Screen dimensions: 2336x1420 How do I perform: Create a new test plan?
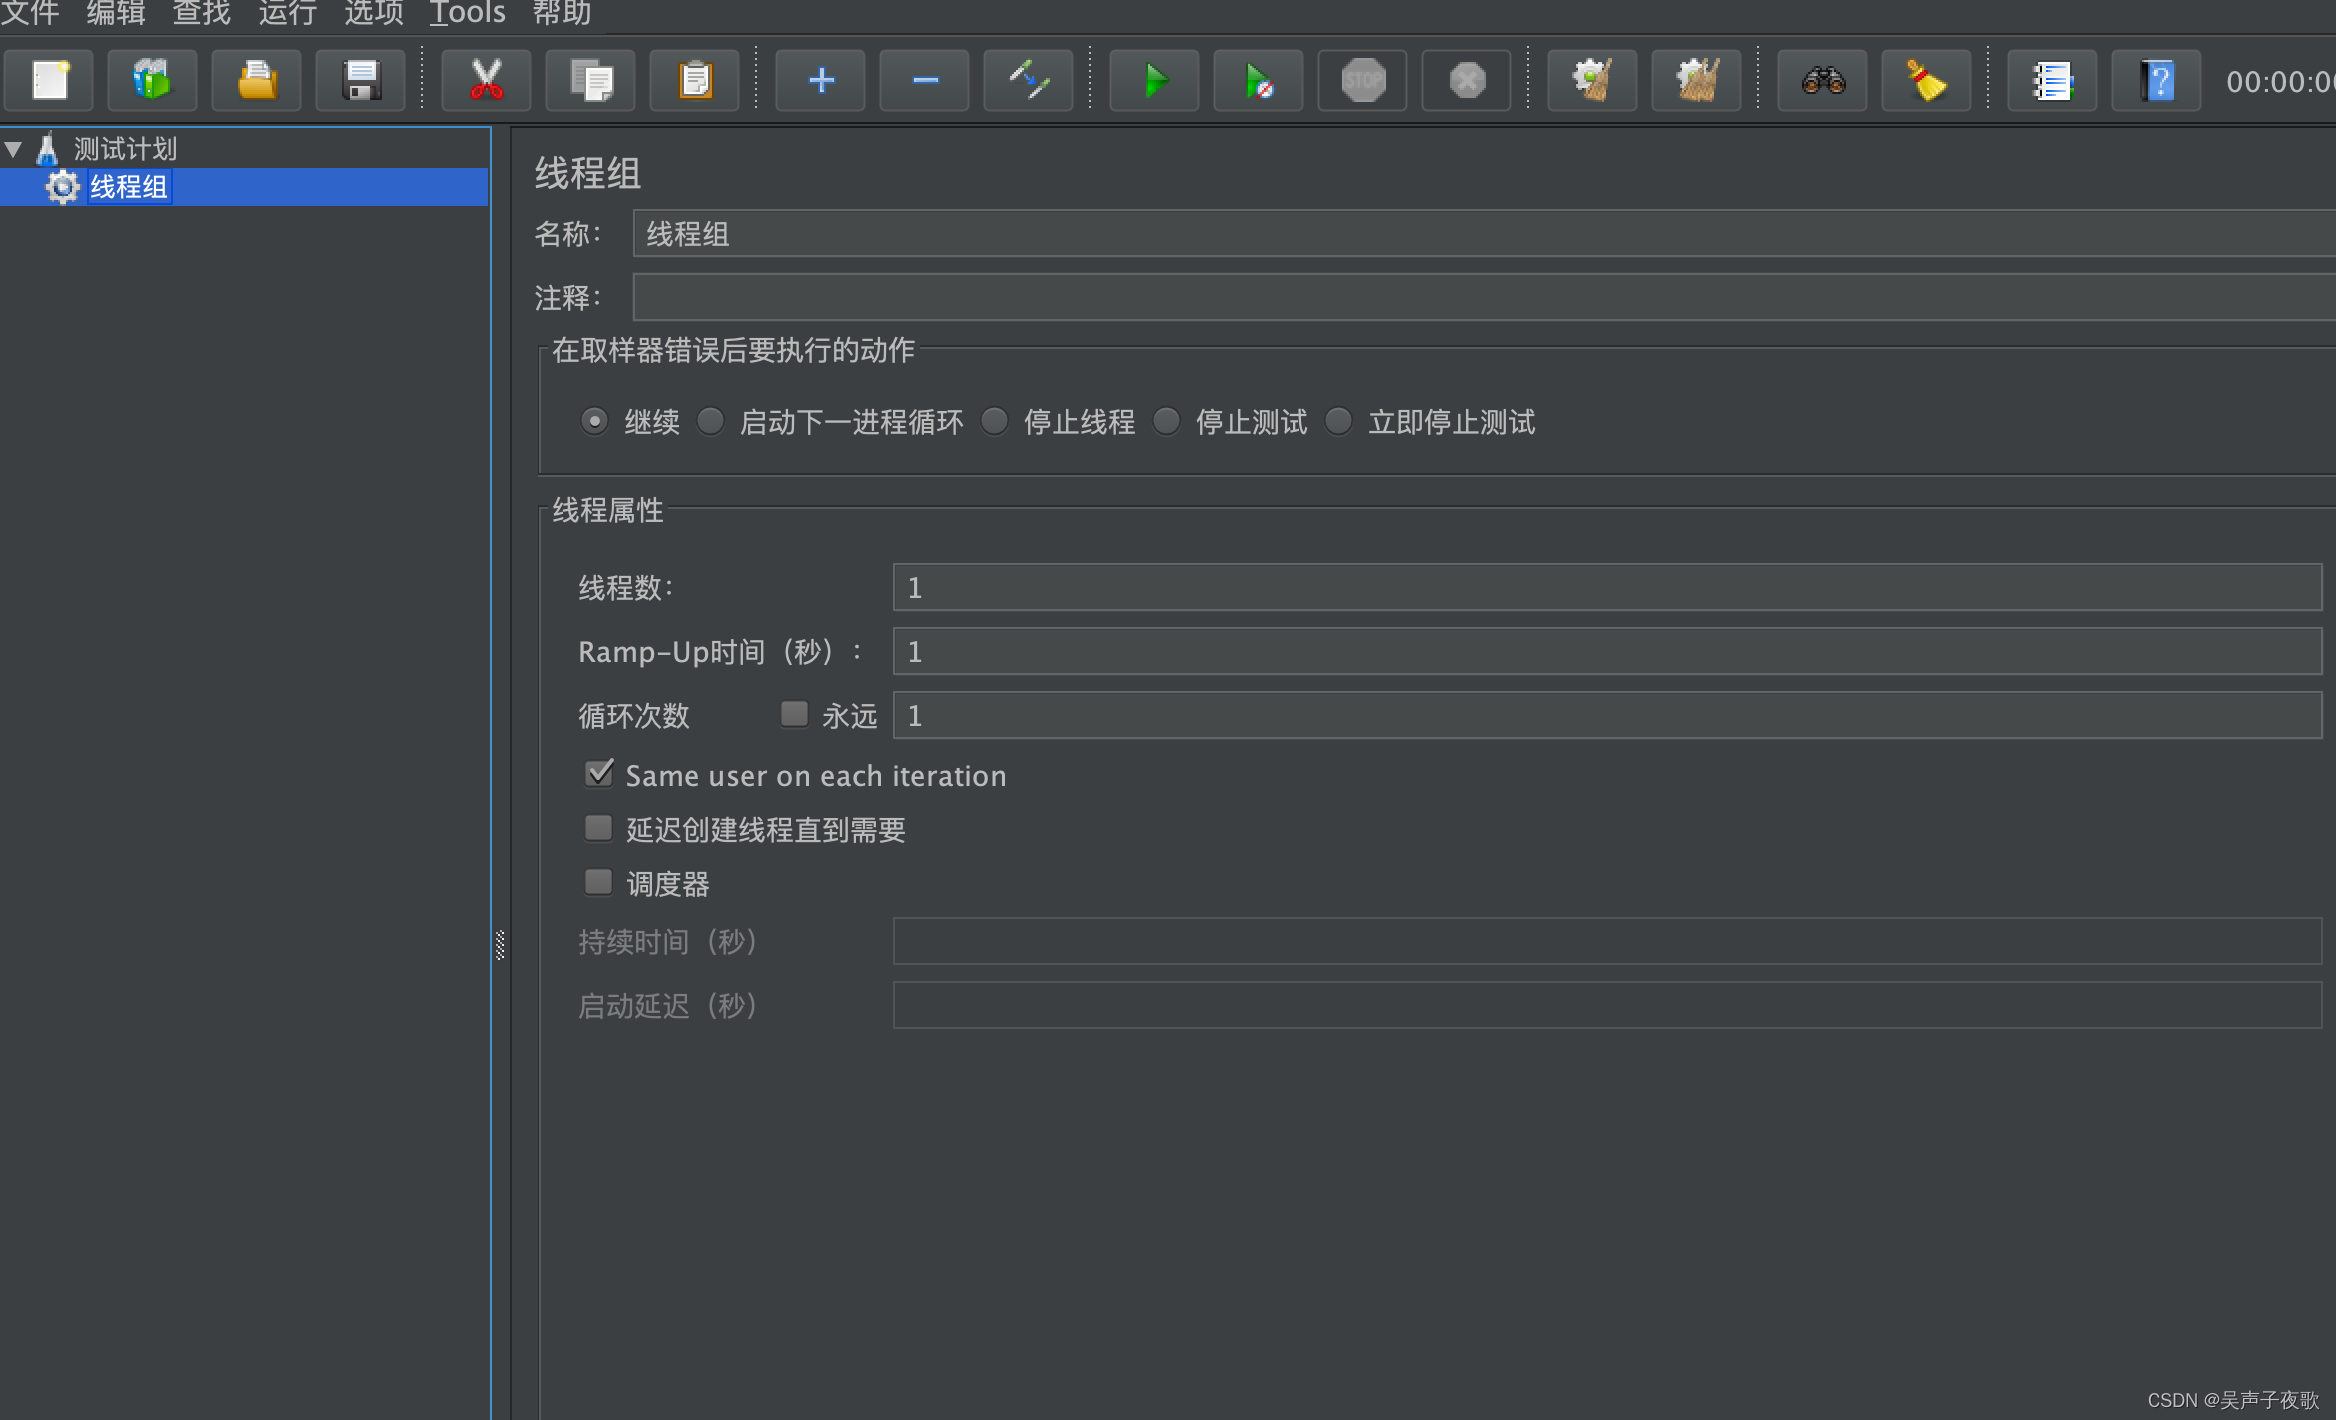pyautogui.click(x=48, y=80)
